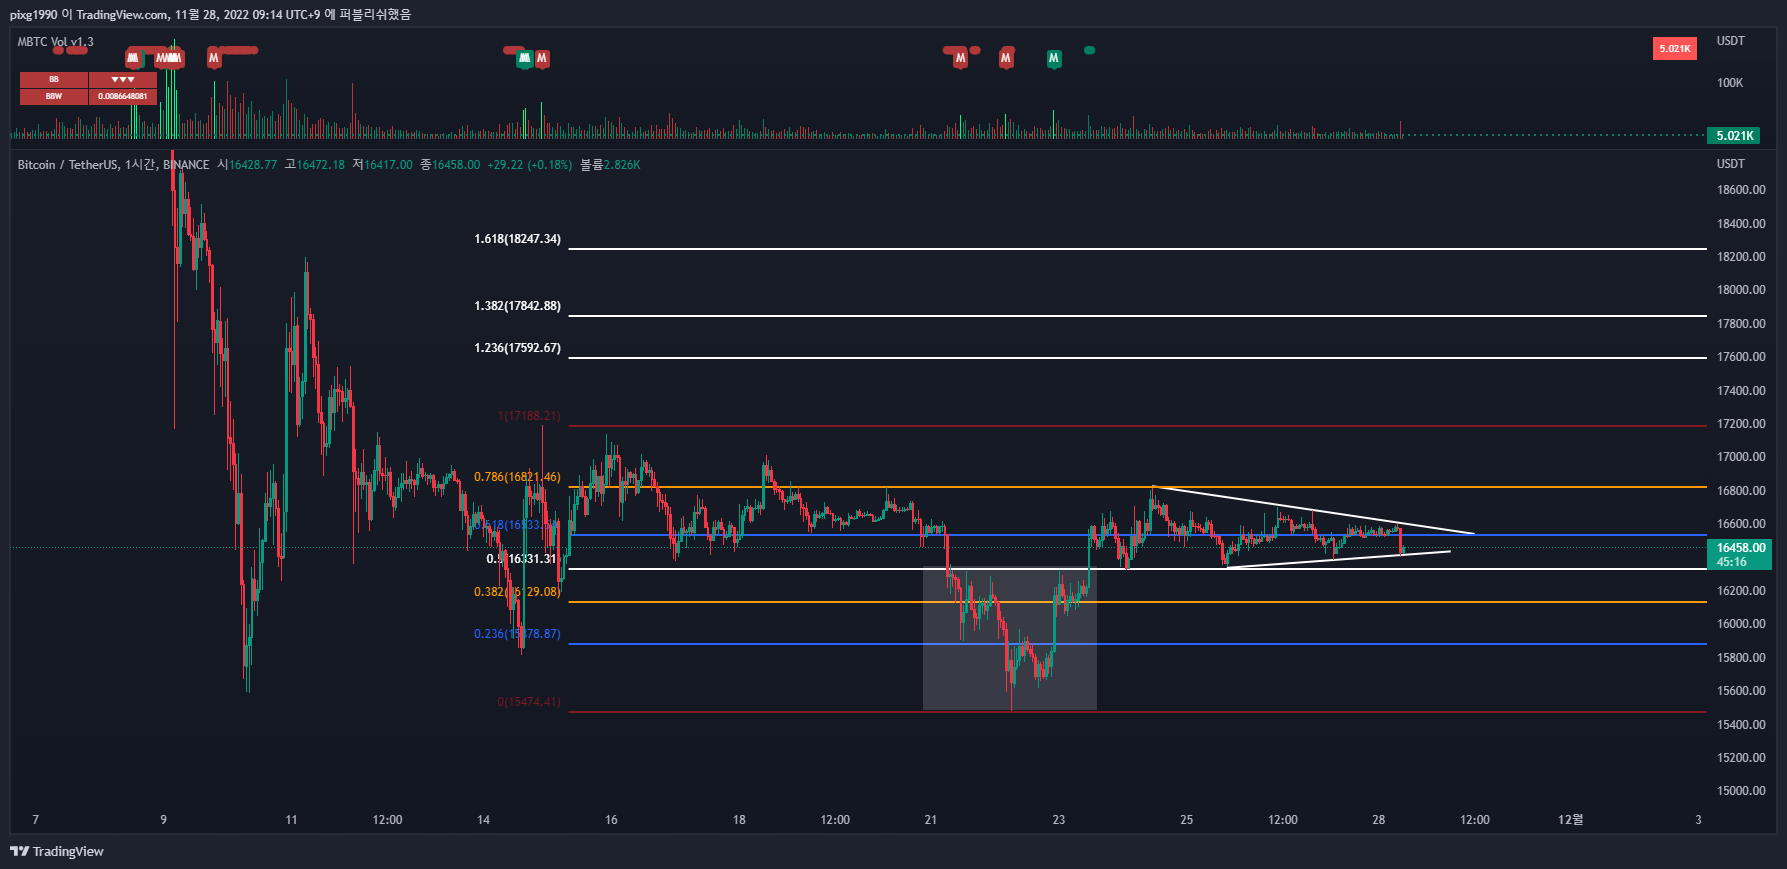Click the 12월 month label on time axis
This screenshot has width=1787, height=869.
click(1571, 820)
